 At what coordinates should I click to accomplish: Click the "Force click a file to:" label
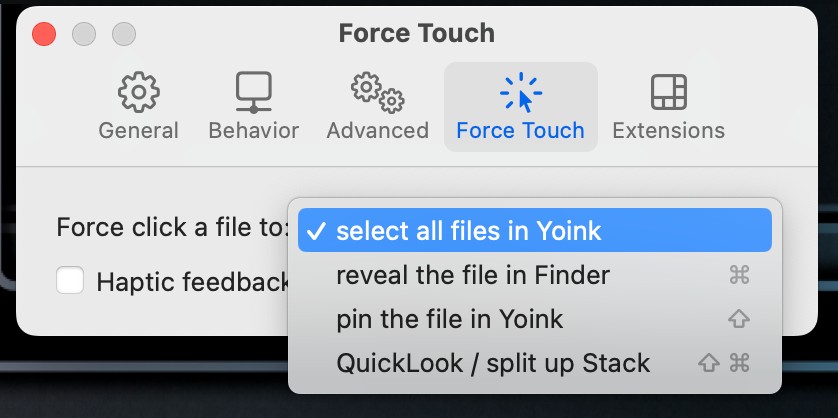(x=172, y=228)
